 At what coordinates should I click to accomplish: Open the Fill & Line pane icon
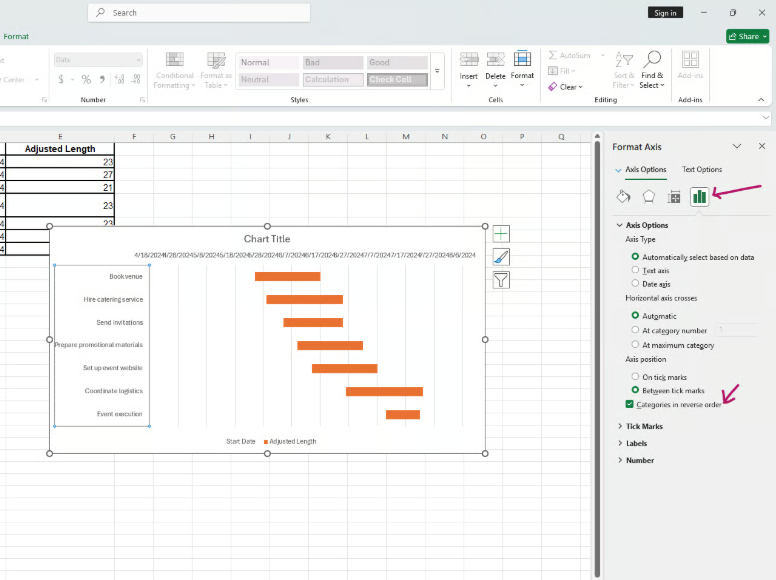pos(623,197)
